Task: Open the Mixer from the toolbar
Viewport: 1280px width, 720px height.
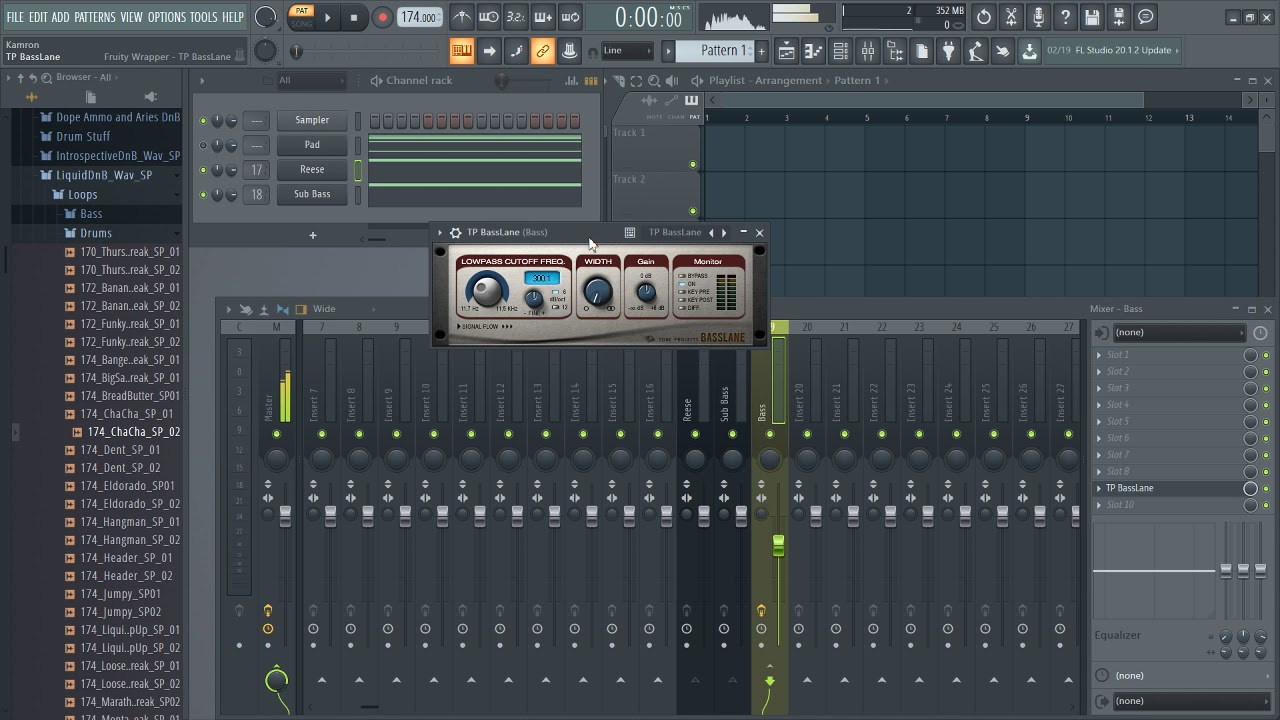Action: click(x=868, y=51)
